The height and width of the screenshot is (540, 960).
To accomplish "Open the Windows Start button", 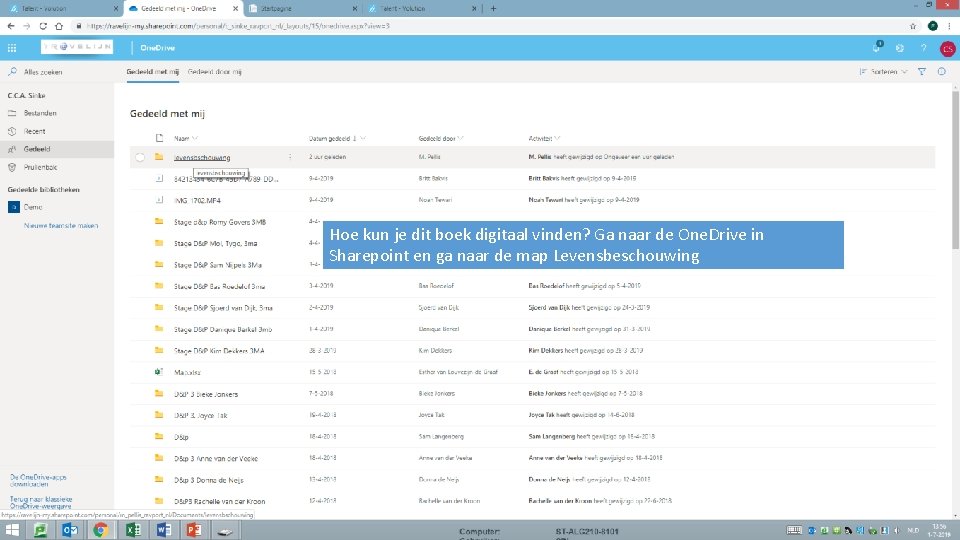I will pos(12,530).
